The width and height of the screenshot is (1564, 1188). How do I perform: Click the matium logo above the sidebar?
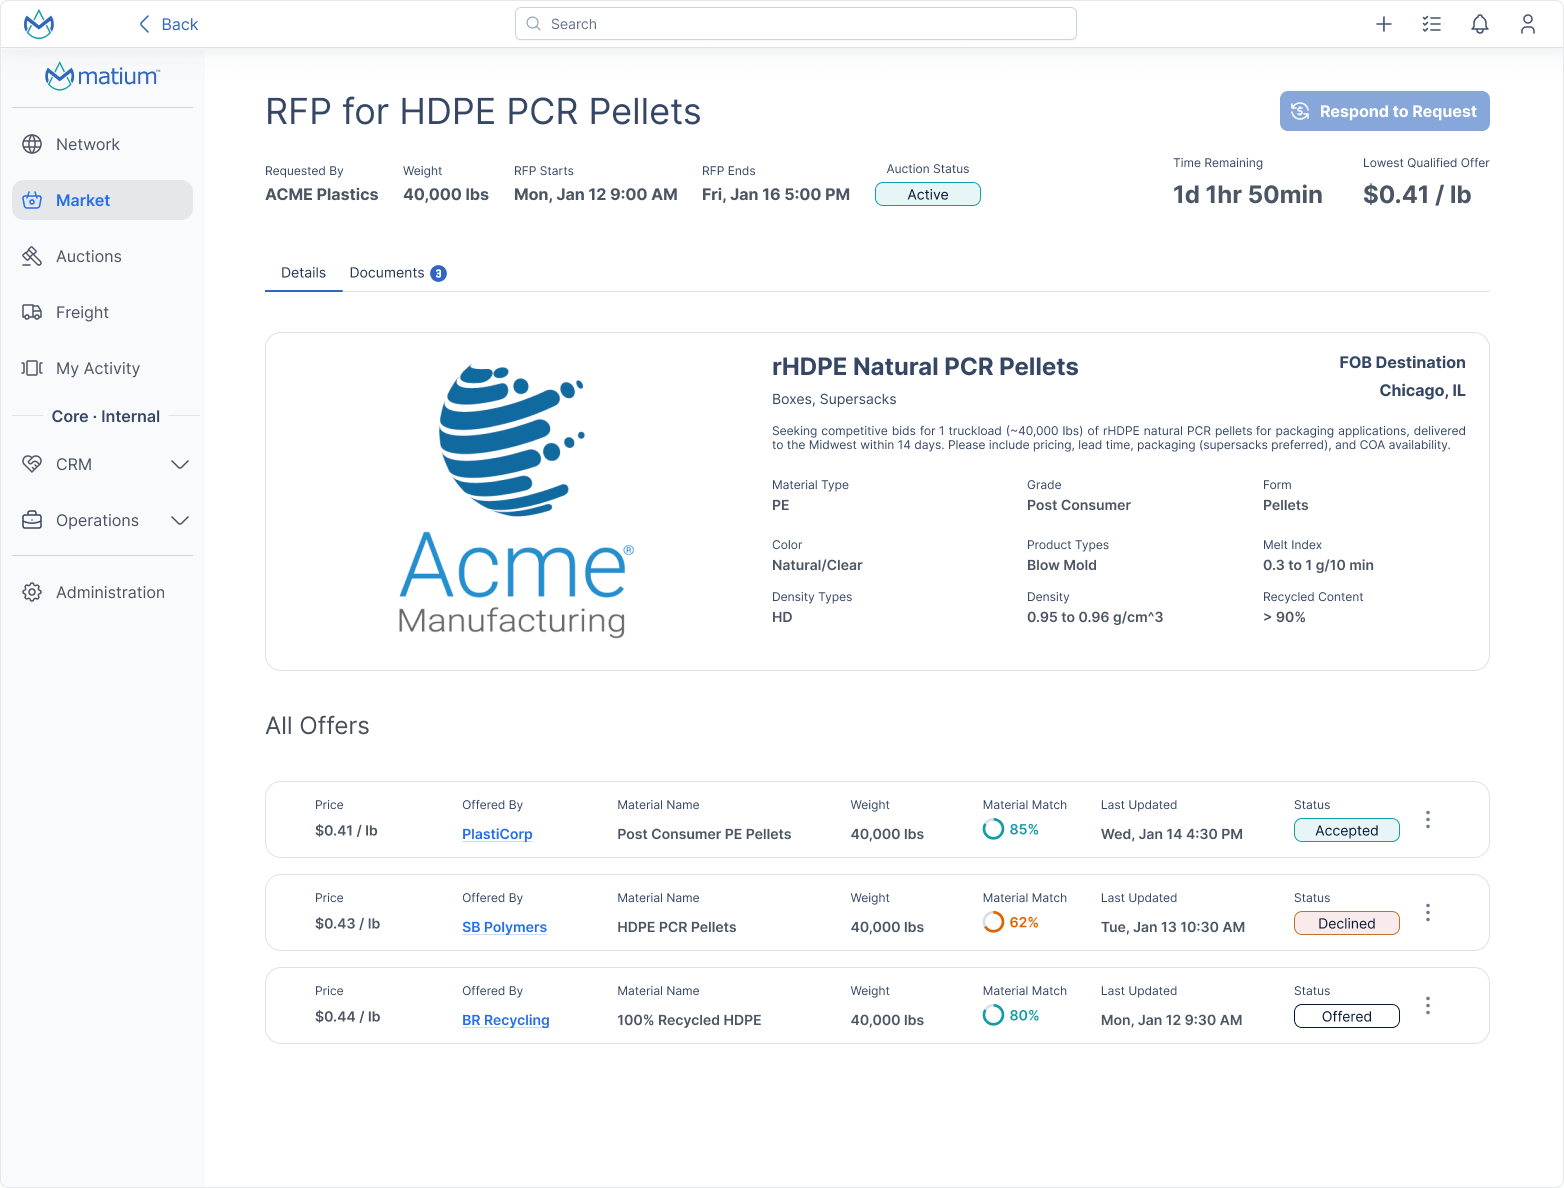point(101,75)
